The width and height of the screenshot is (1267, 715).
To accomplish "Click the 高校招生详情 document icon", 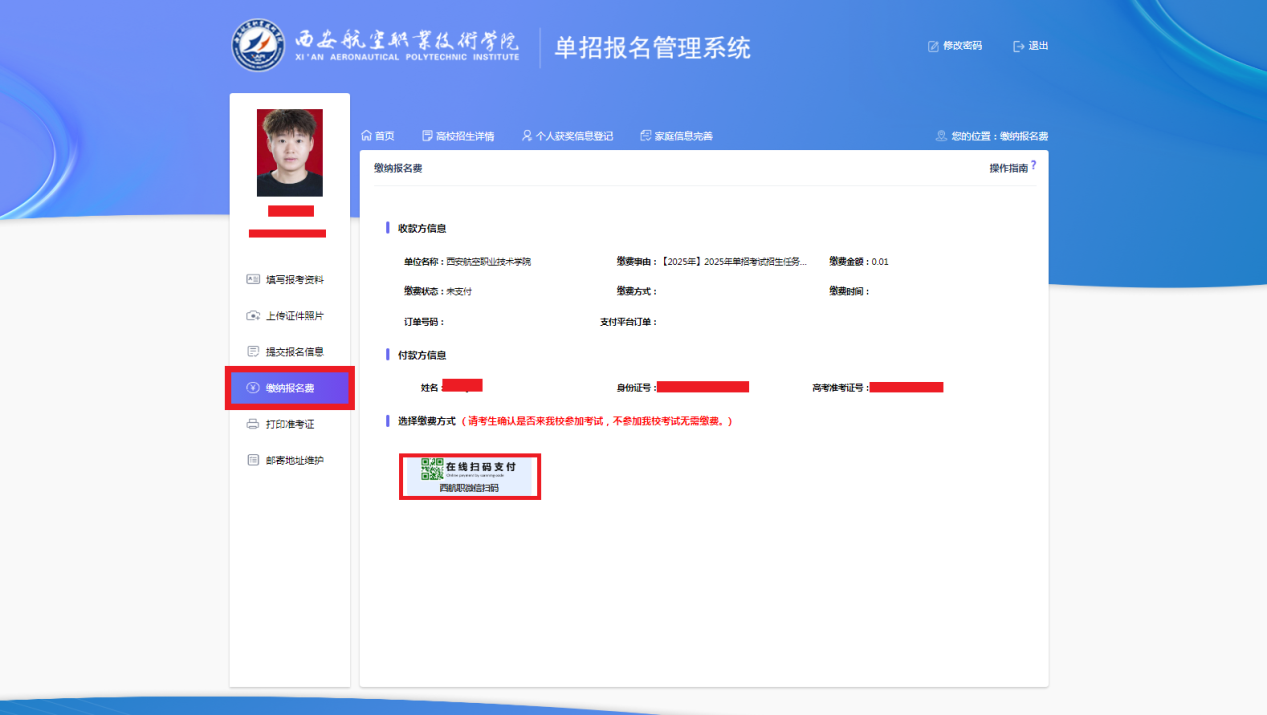I will 427,136.
